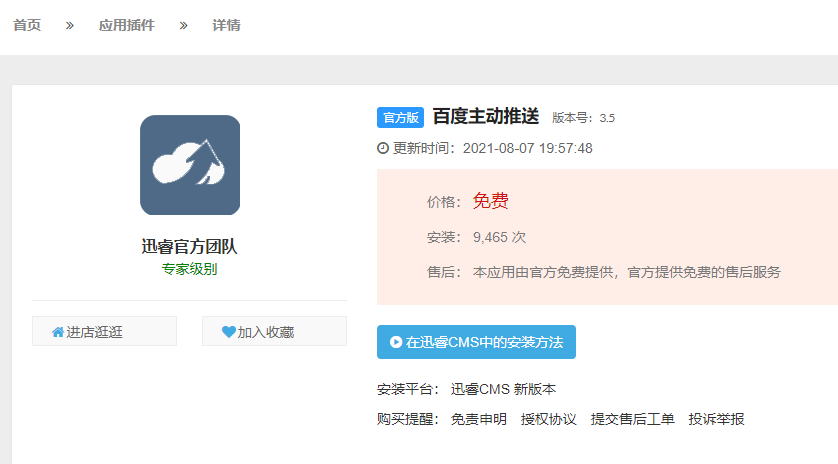The image size is (838, 464).
Task: Open the 投诉举报 link
Action: pos(716,419)
